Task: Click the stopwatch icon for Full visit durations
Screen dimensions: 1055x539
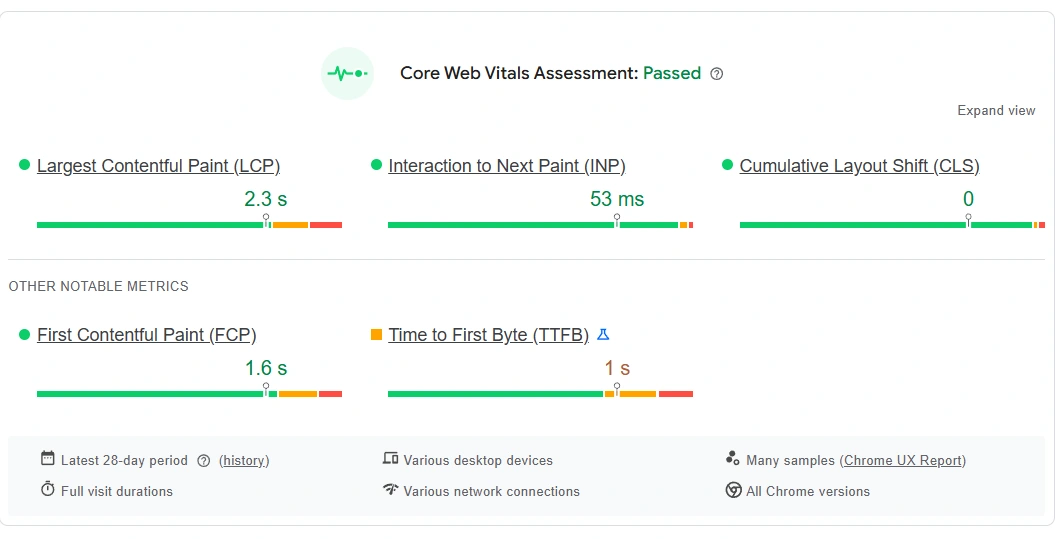Action: tap(47, 490)
